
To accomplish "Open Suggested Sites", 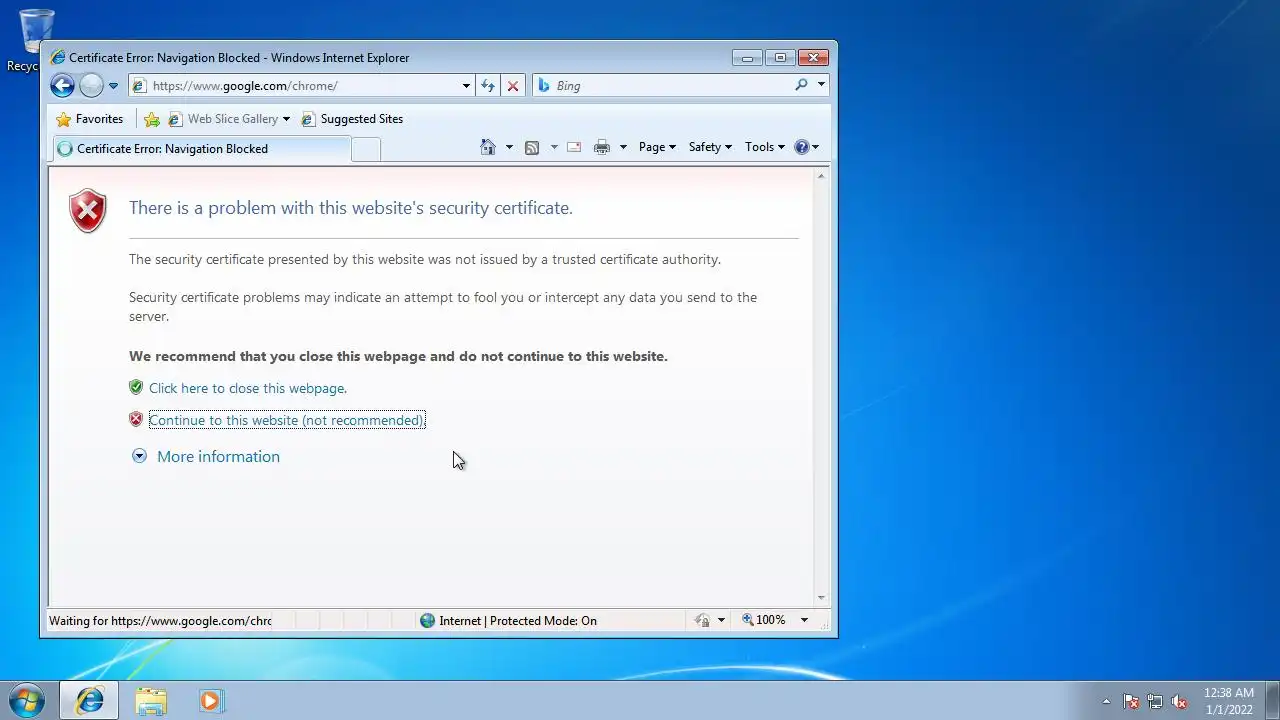I will click(352, 119).
